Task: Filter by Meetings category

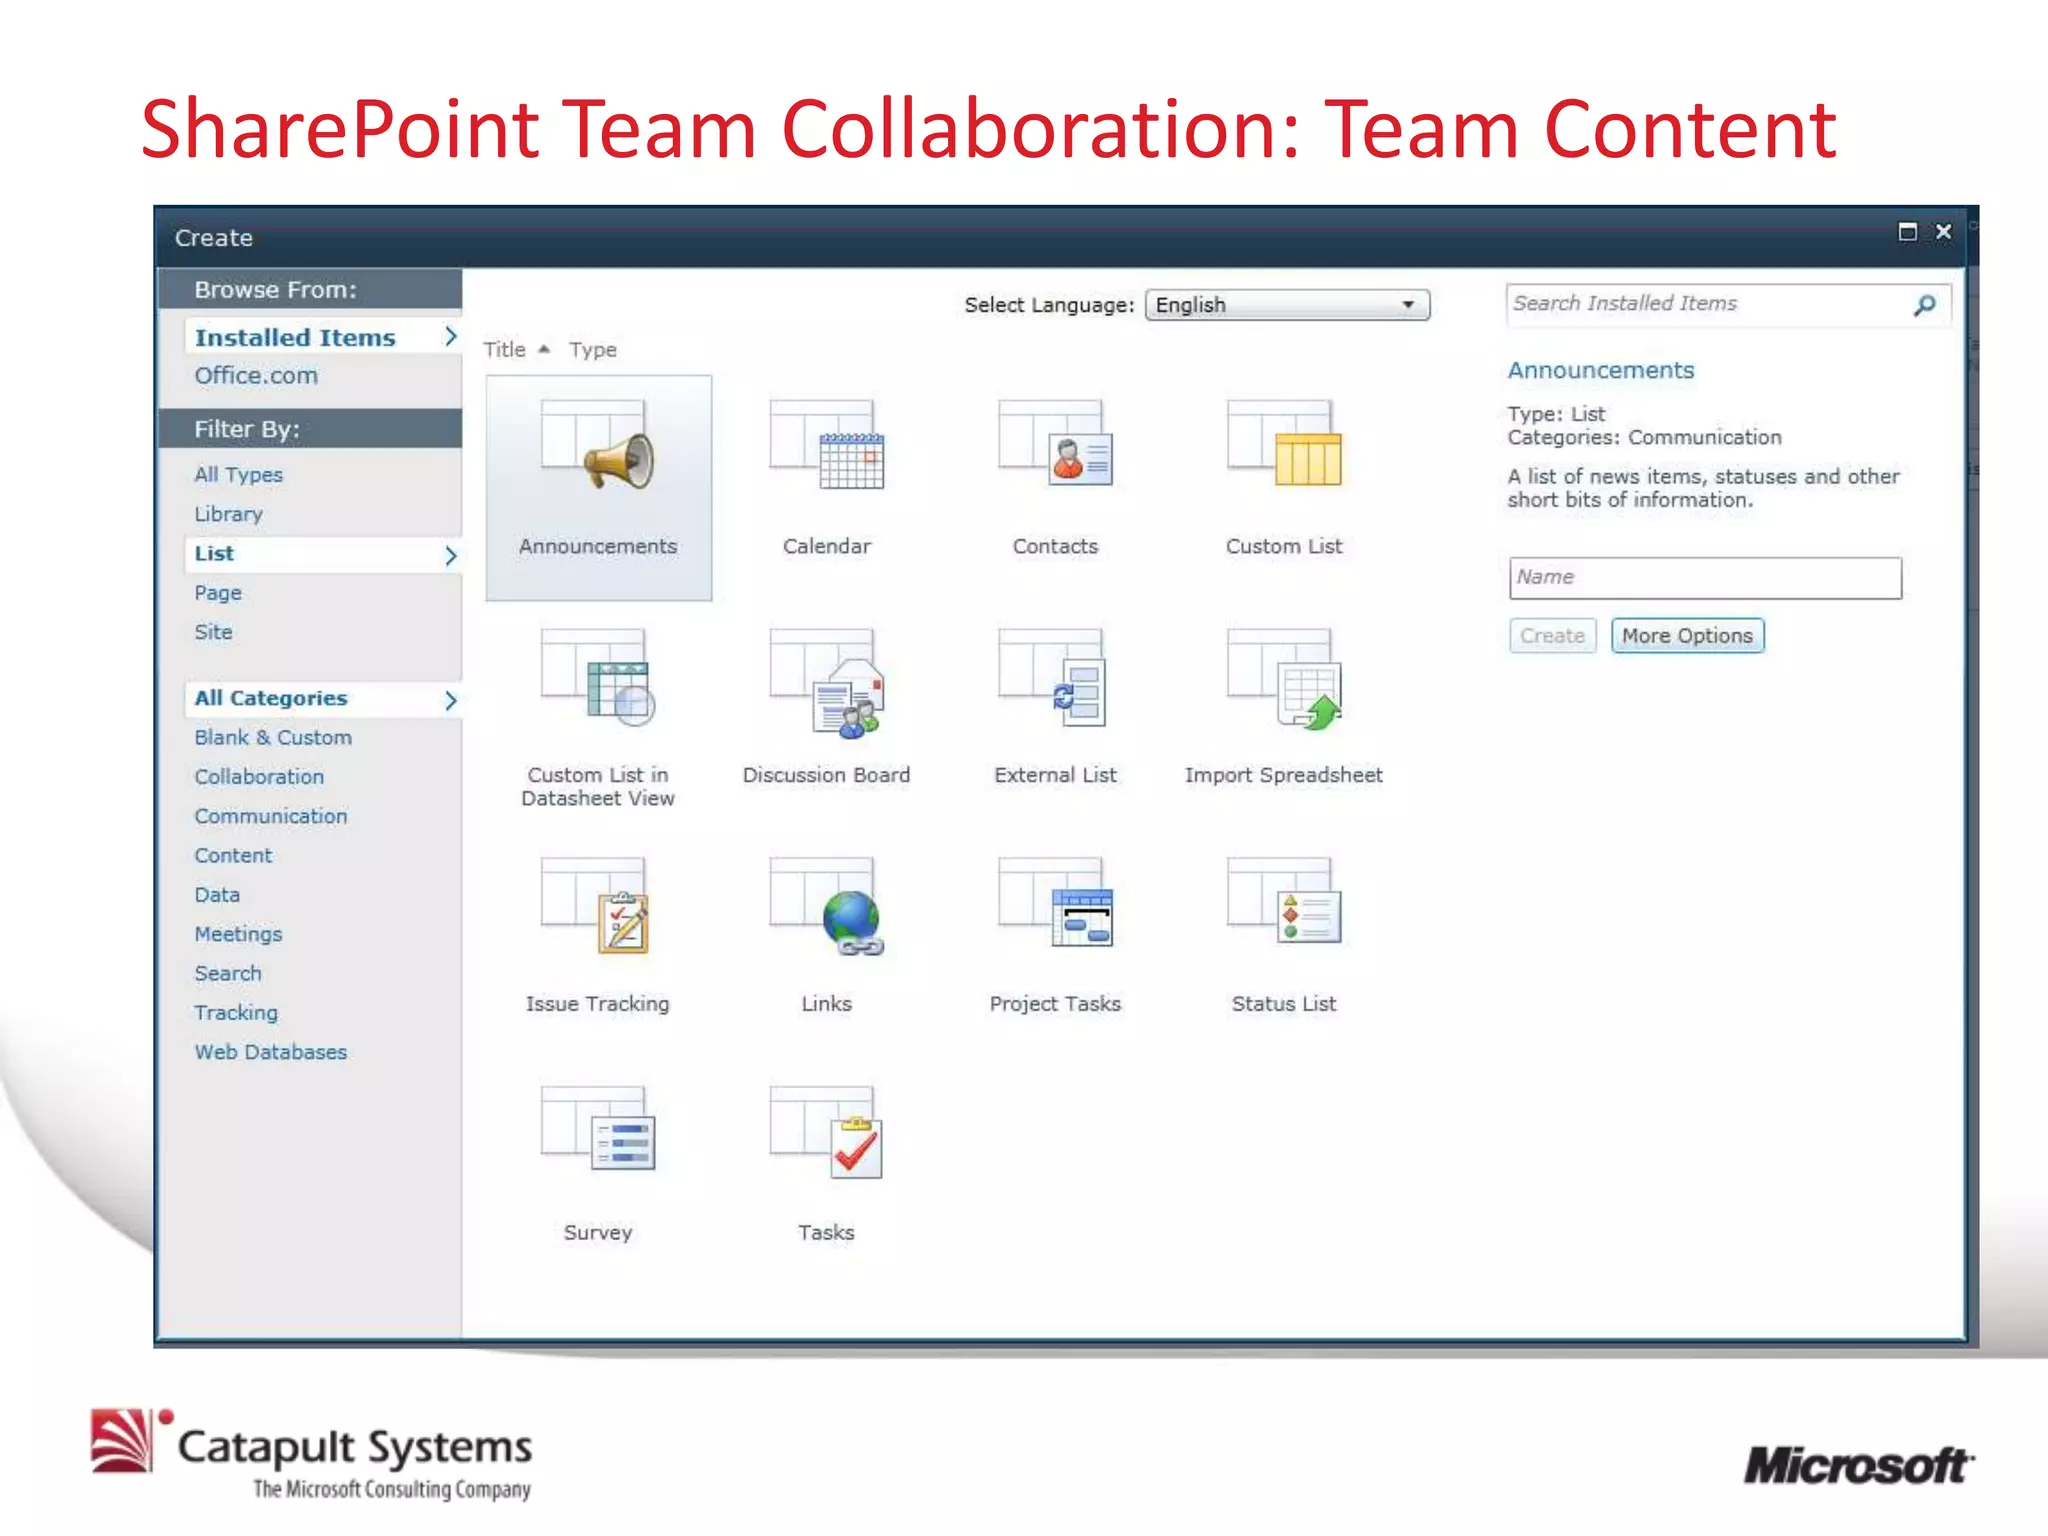Action: pos(238,934)
